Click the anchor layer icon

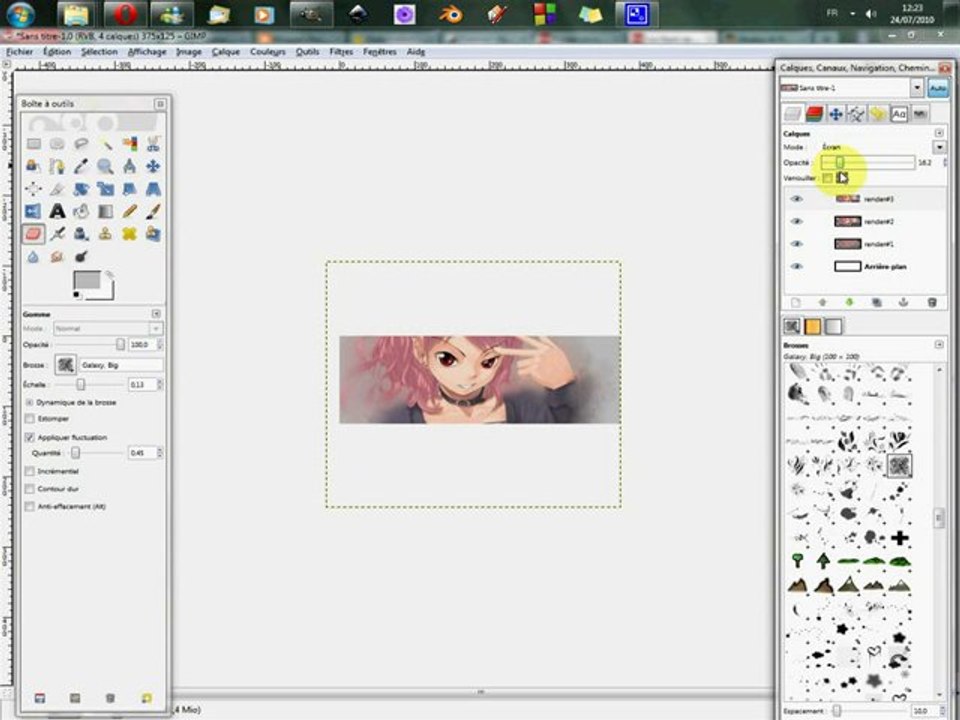tap(903, 302)
